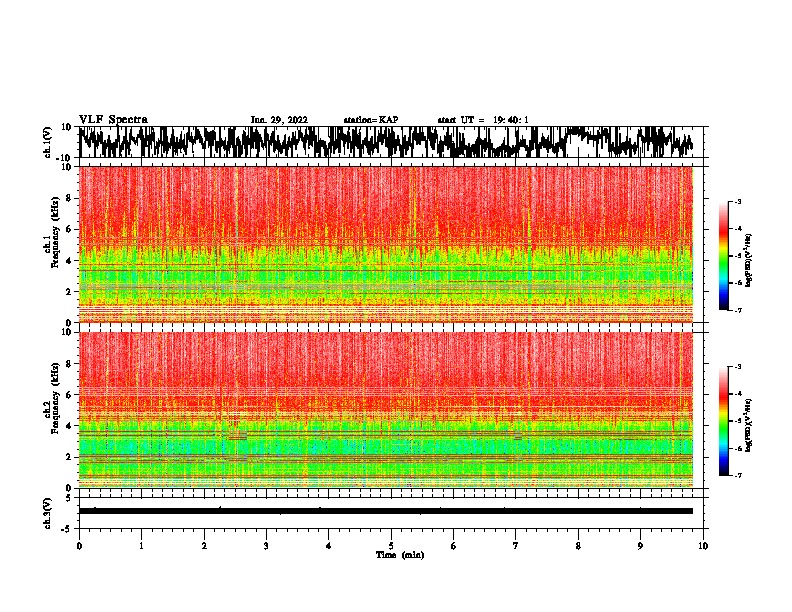Click the ch.2 colorbar PSD unit label
The height and width of the screenshot is (612, 792).
coord(749,426)
